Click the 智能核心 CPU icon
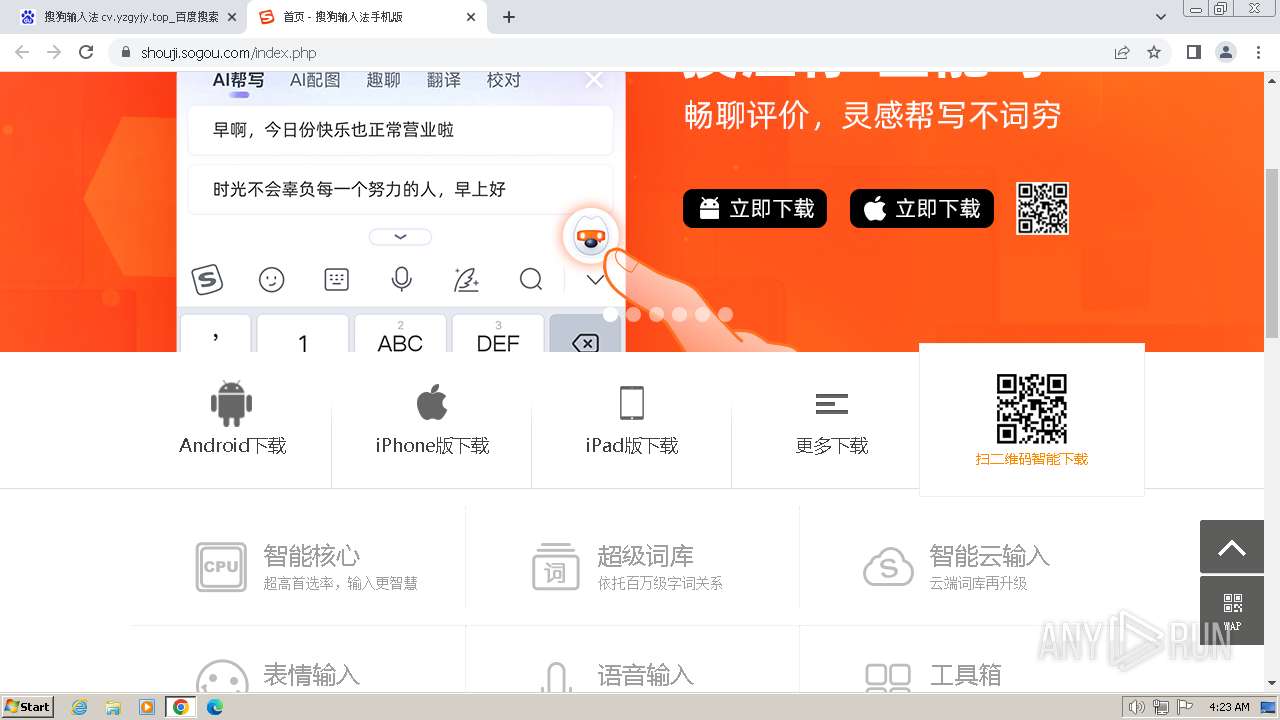Viewport: 1280px width, 720px height. [x=221, y=567]
